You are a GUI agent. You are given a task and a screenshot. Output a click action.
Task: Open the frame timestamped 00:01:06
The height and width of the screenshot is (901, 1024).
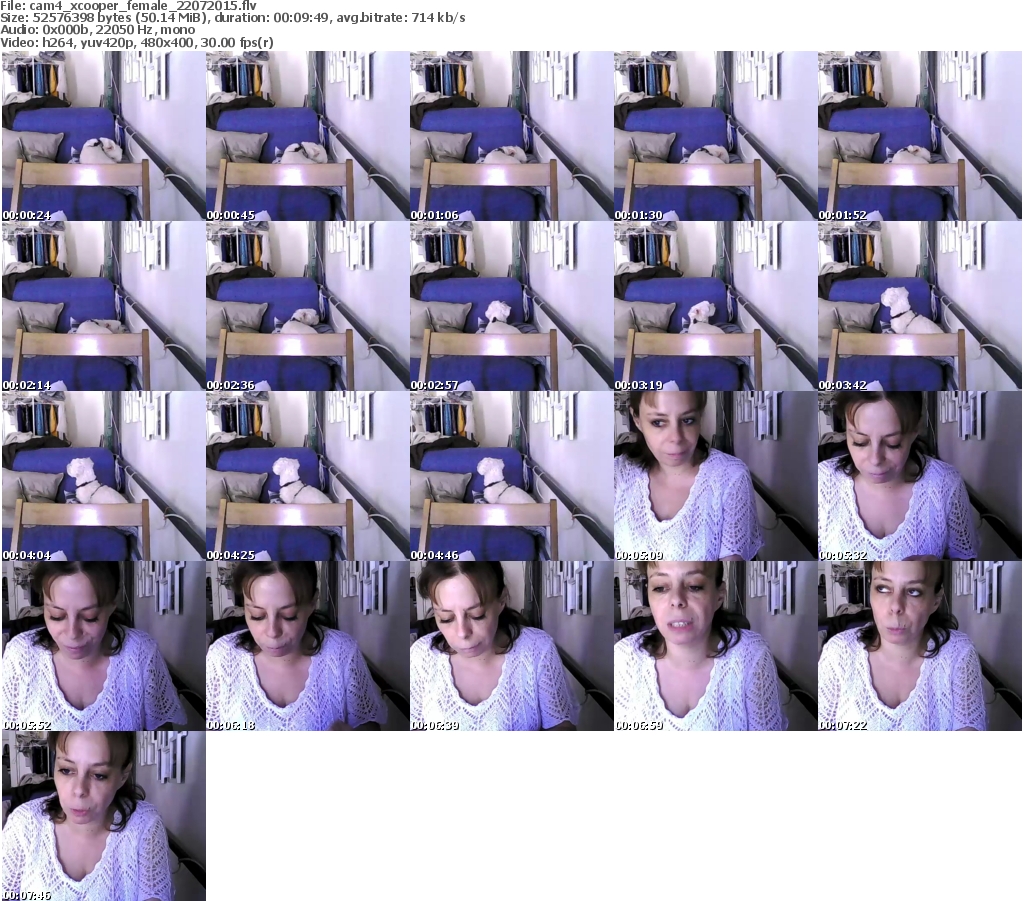(511, 136)
